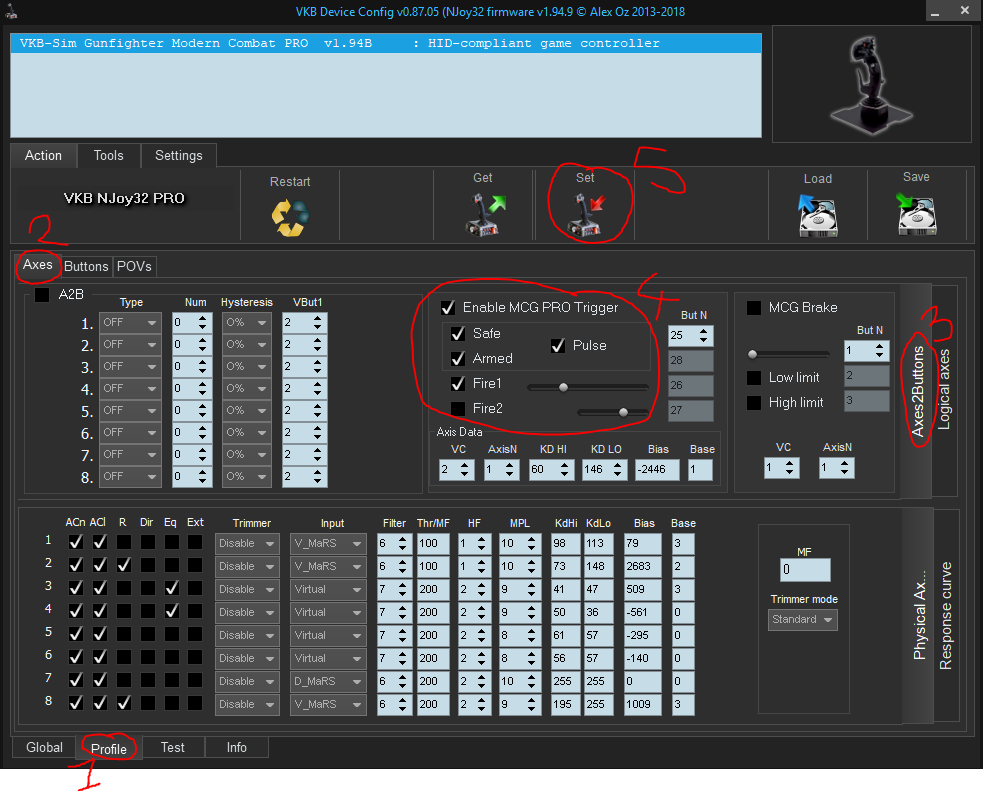Open Input dropdown for axis row 1
The height and width of the screenshot is (791, 983).
point(328,543)
